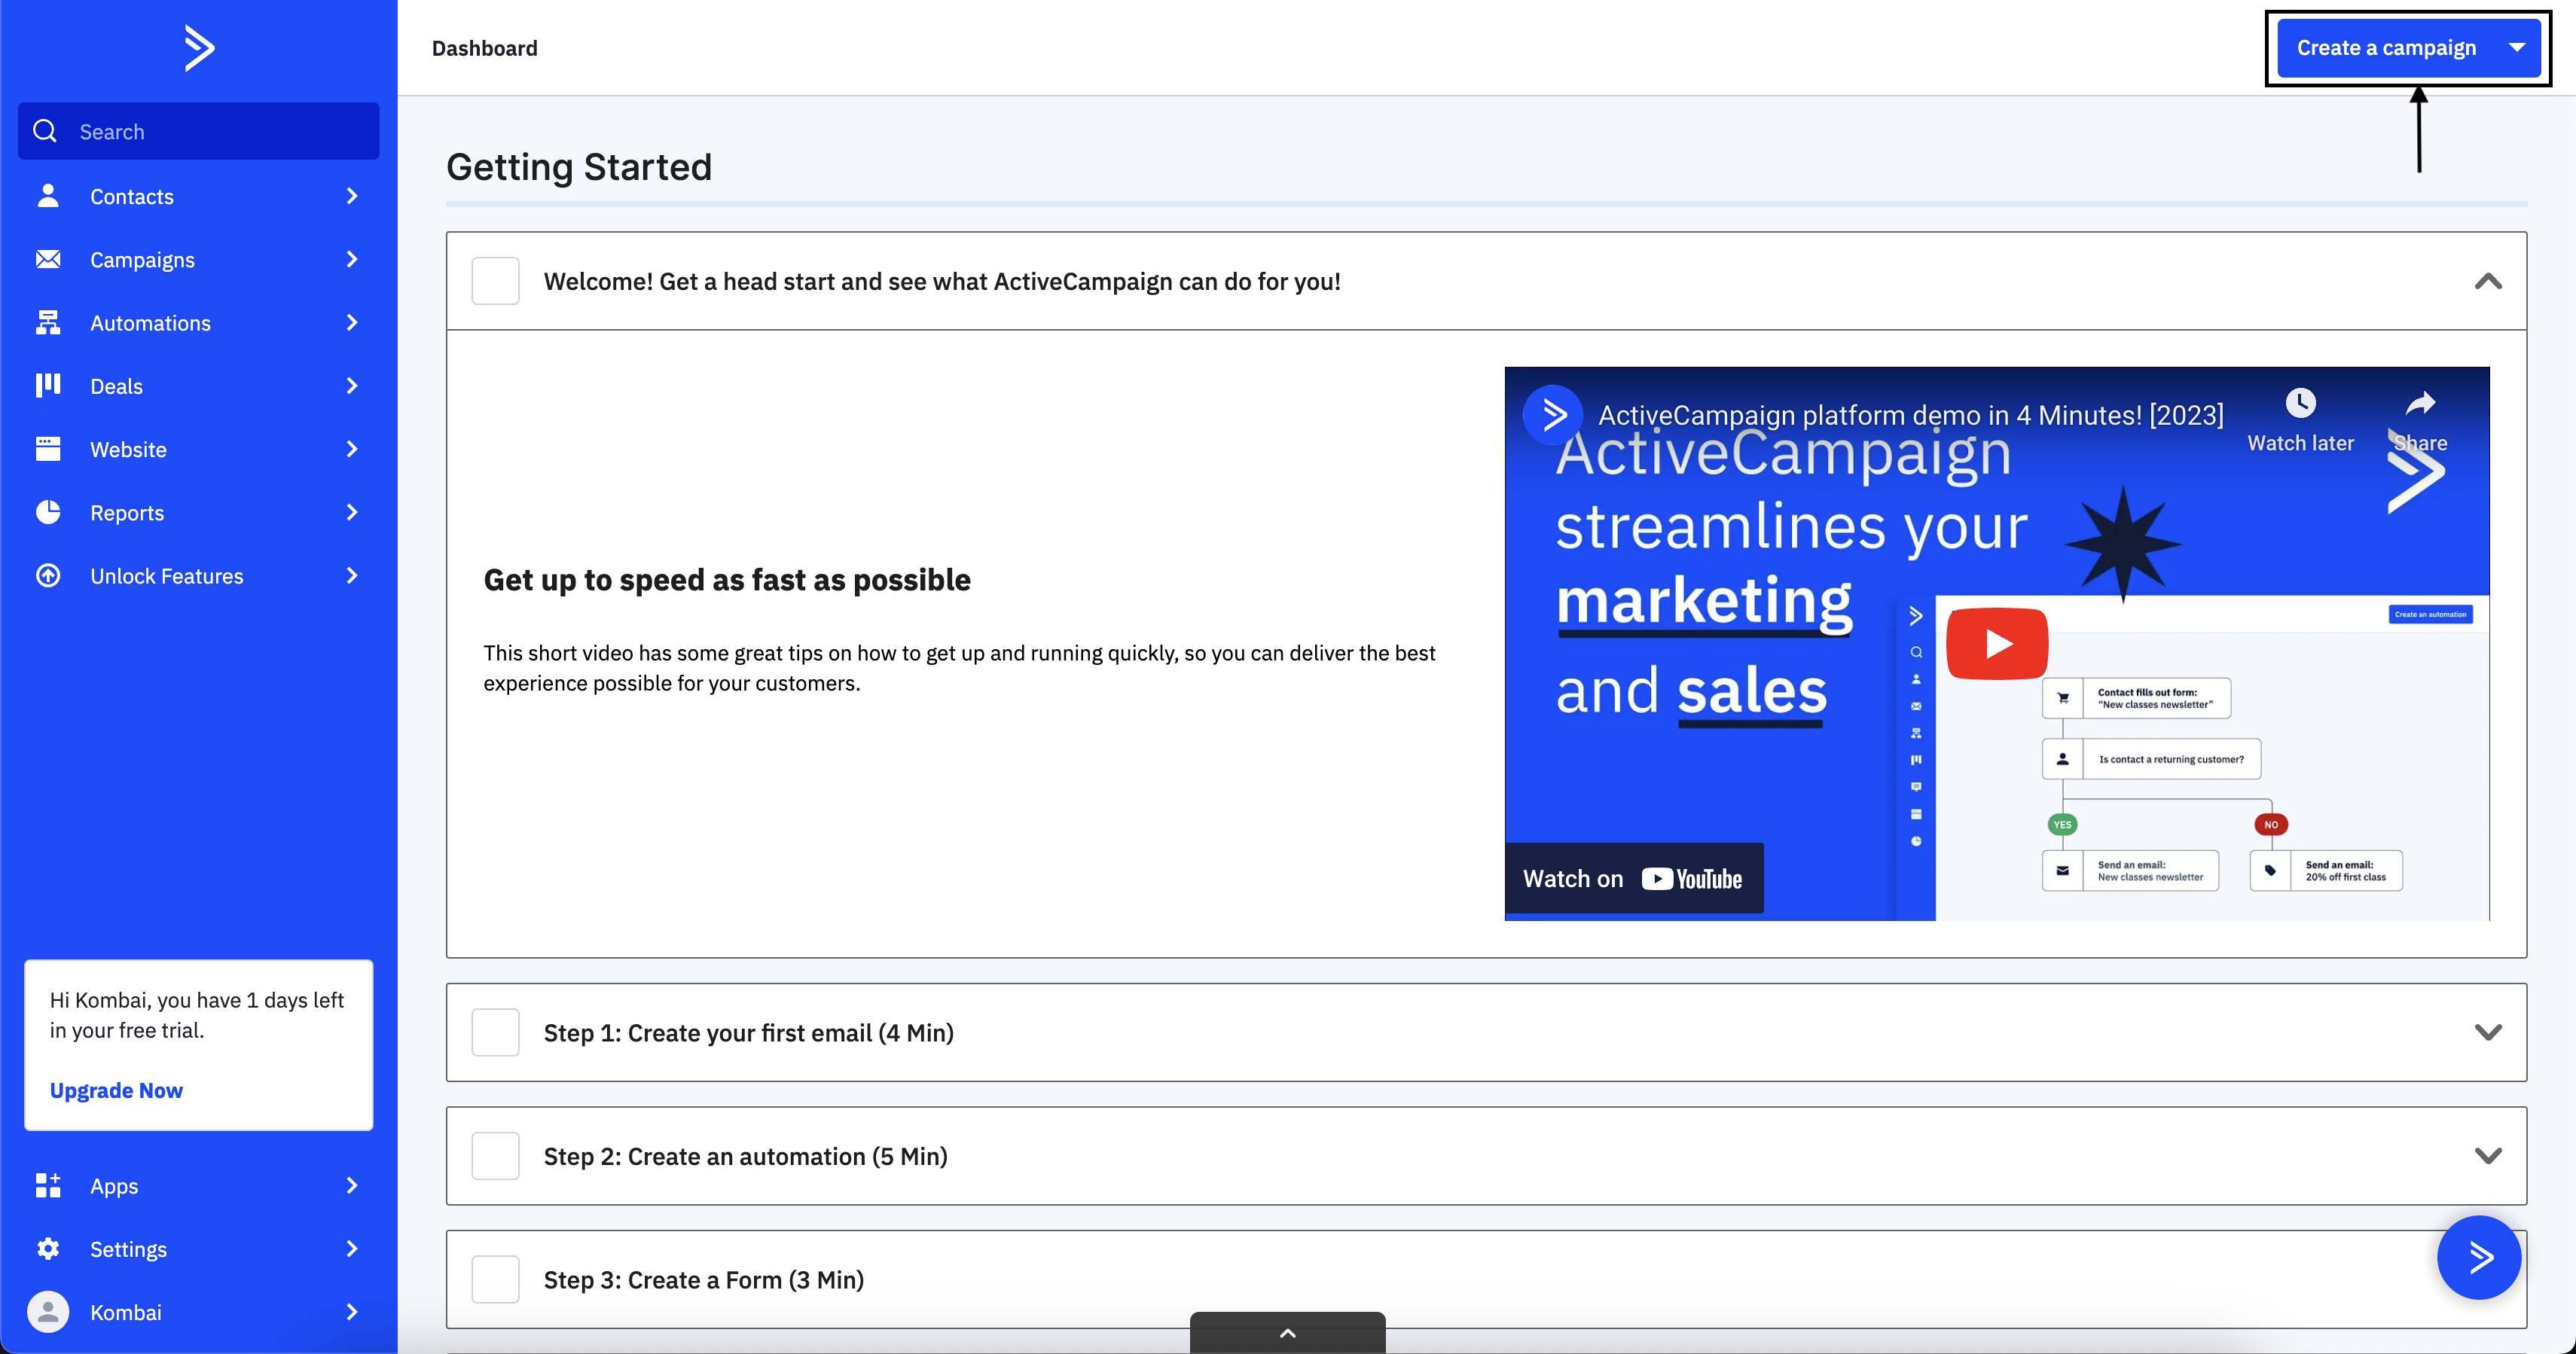Expand the Website submenu chevron
Image resolution: width=2576 pixels, height=1354 pixels.
point(352,449)
